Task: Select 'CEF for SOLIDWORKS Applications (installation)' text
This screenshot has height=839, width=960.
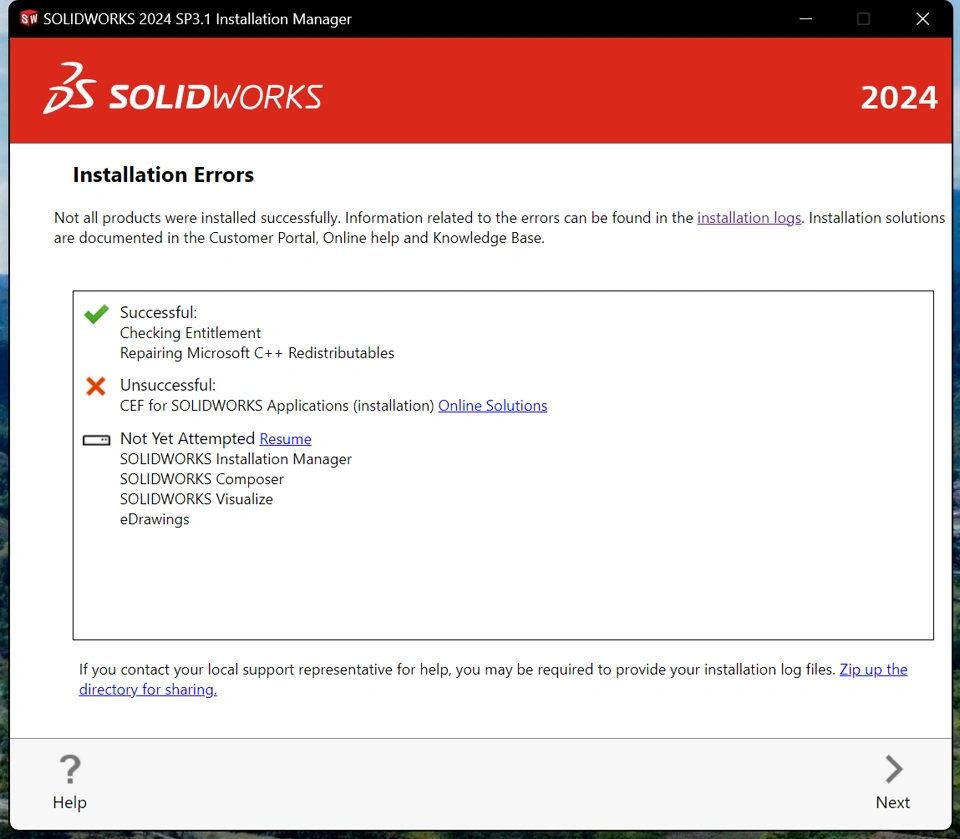Action: tap(277, 405)
